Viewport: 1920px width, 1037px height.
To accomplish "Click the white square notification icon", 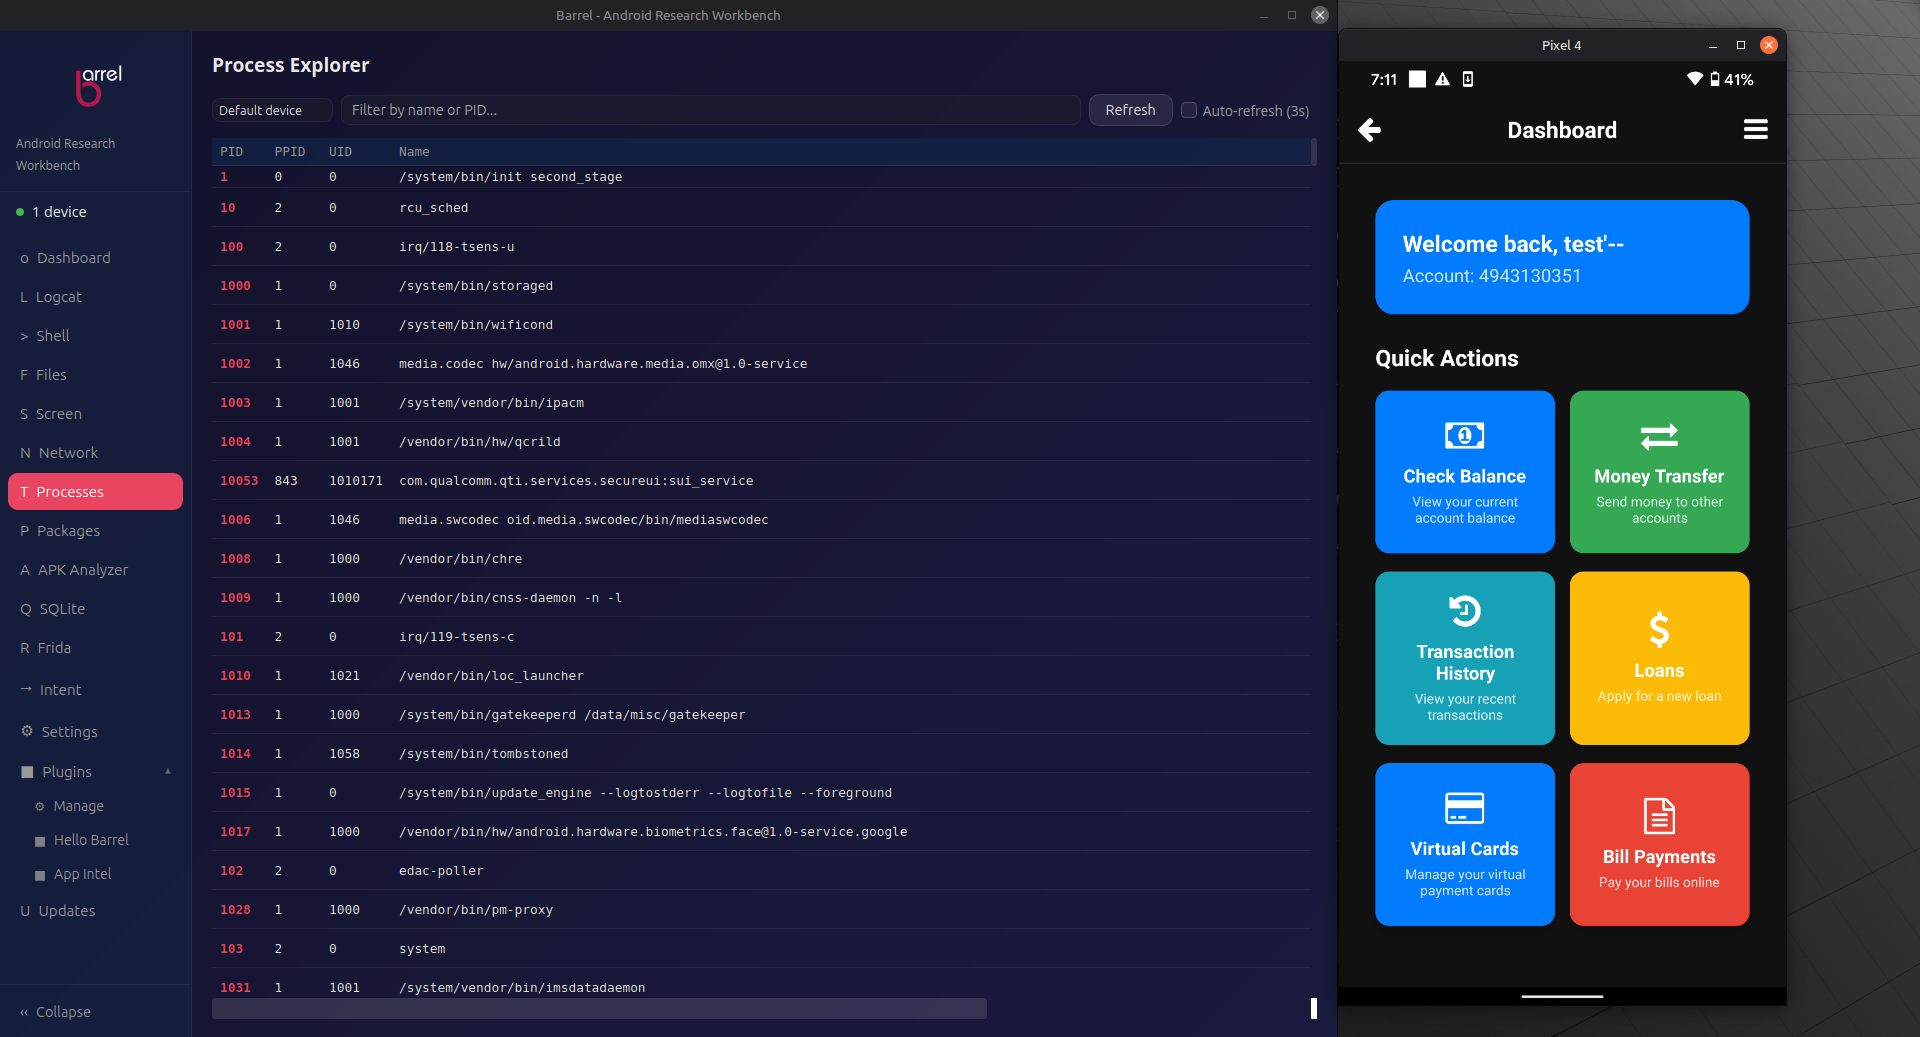I will (1417, 79).
